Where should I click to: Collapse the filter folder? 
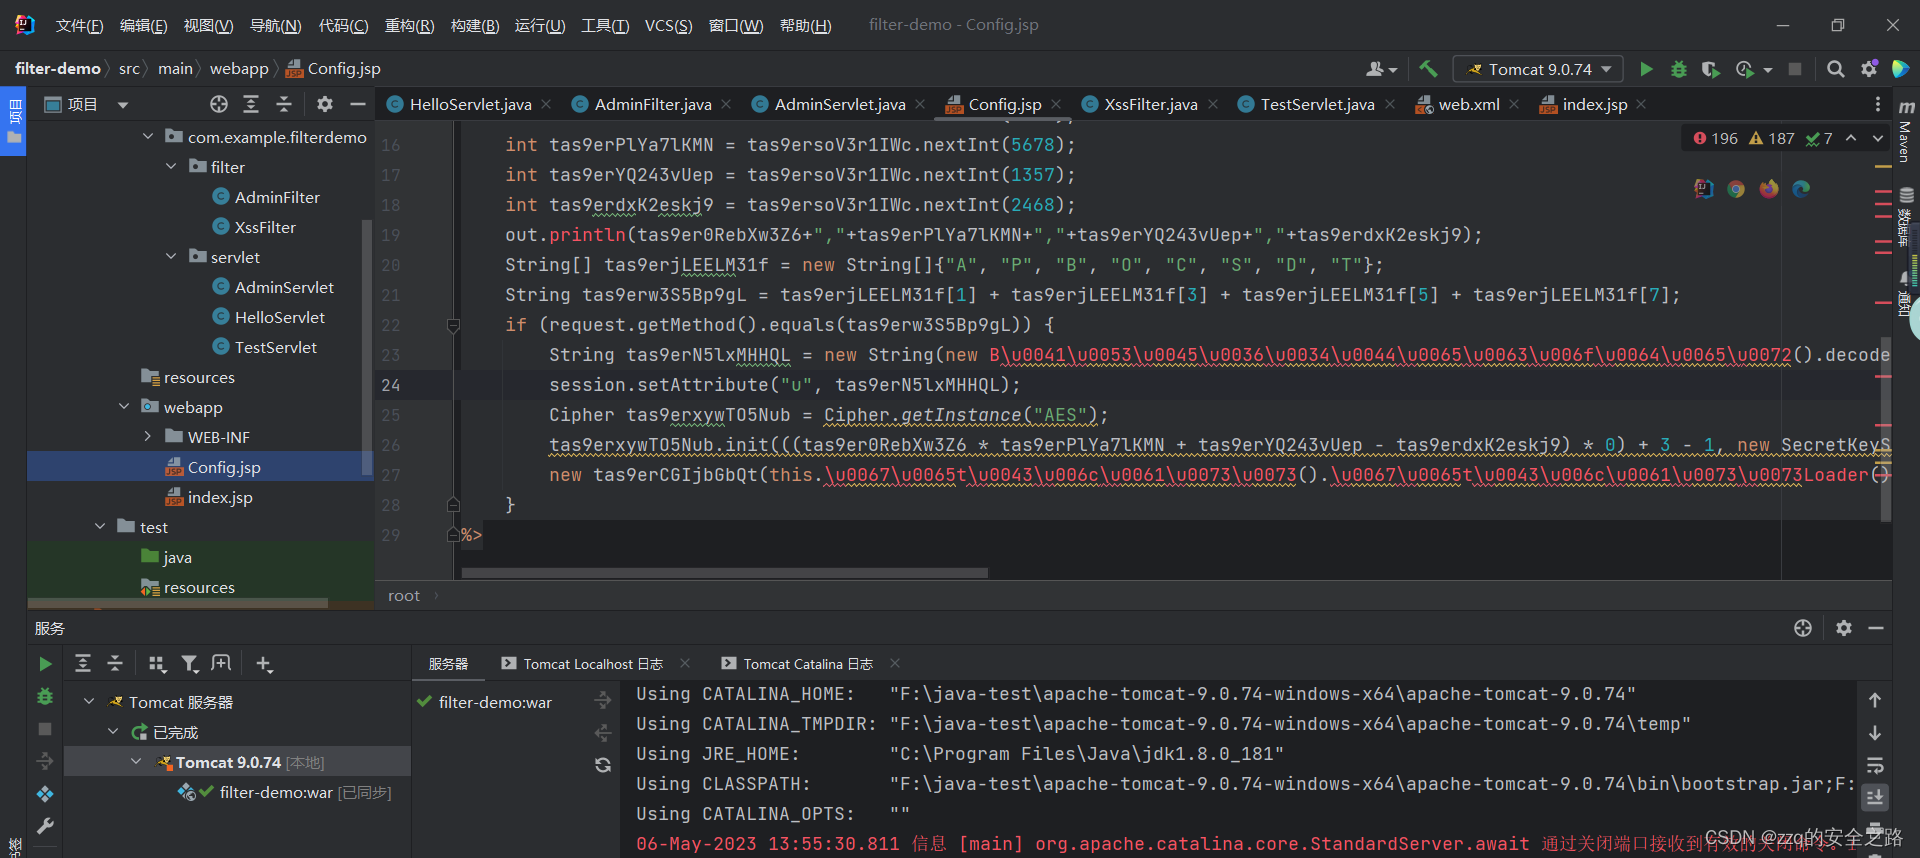tap(171, 166)
